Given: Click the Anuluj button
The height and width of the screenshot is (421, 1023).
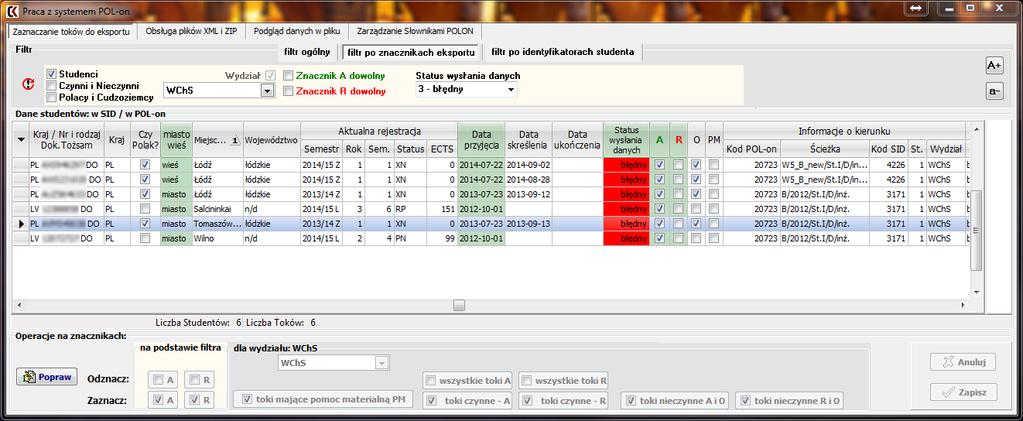Looking at the screenshot, I should 964,362.
